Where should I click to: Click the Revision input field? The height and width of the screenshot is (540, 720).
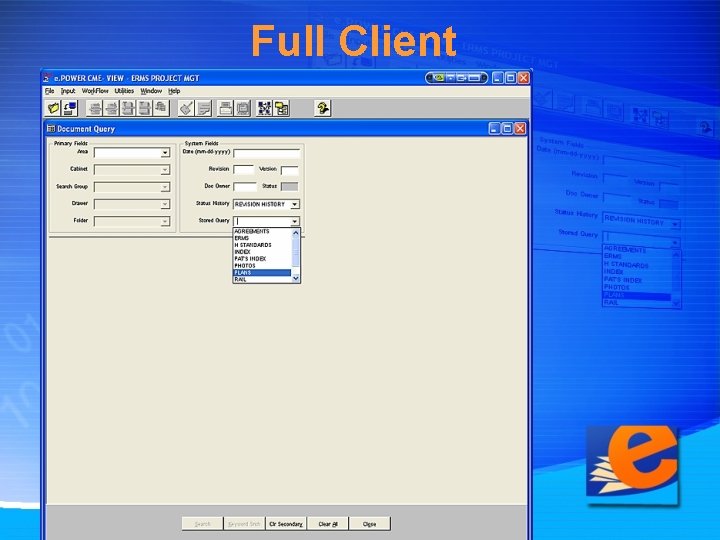(243, 170)
